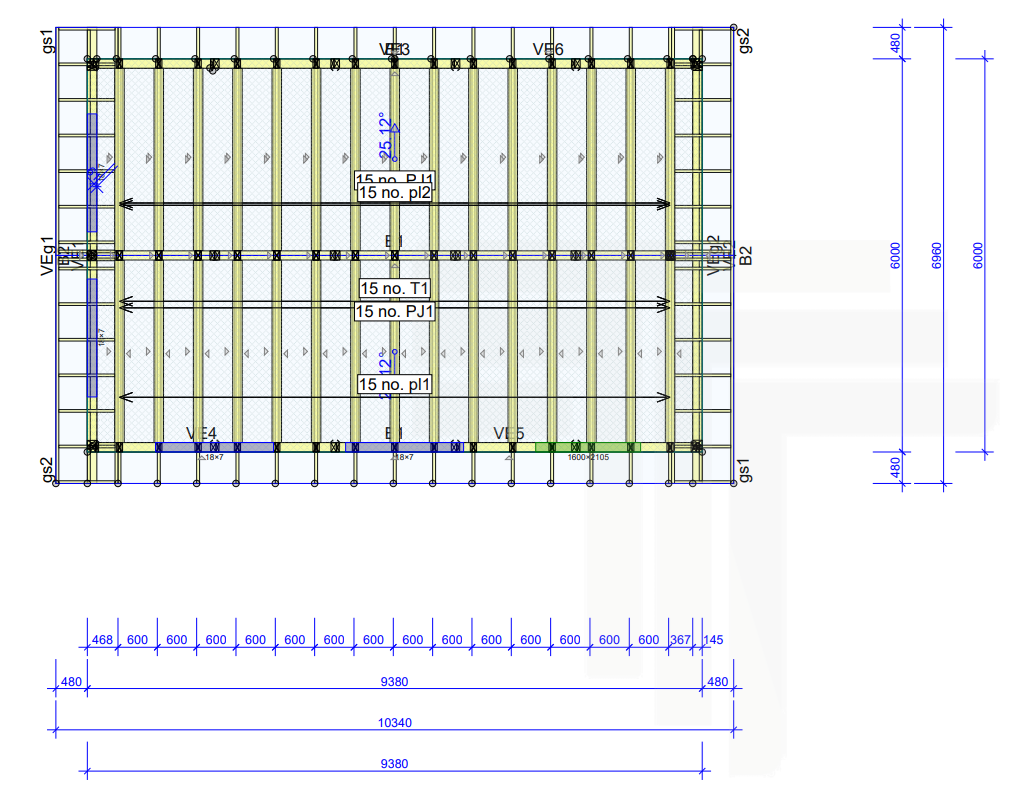Screen dimensions: 1010x793
Task: Select the VE6 wall label
Action: pos(548,49)
